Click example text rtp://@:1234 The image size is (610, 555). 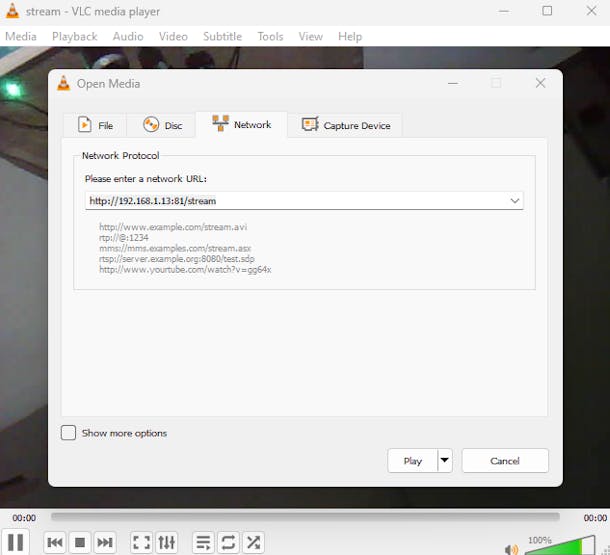(123, 238)
